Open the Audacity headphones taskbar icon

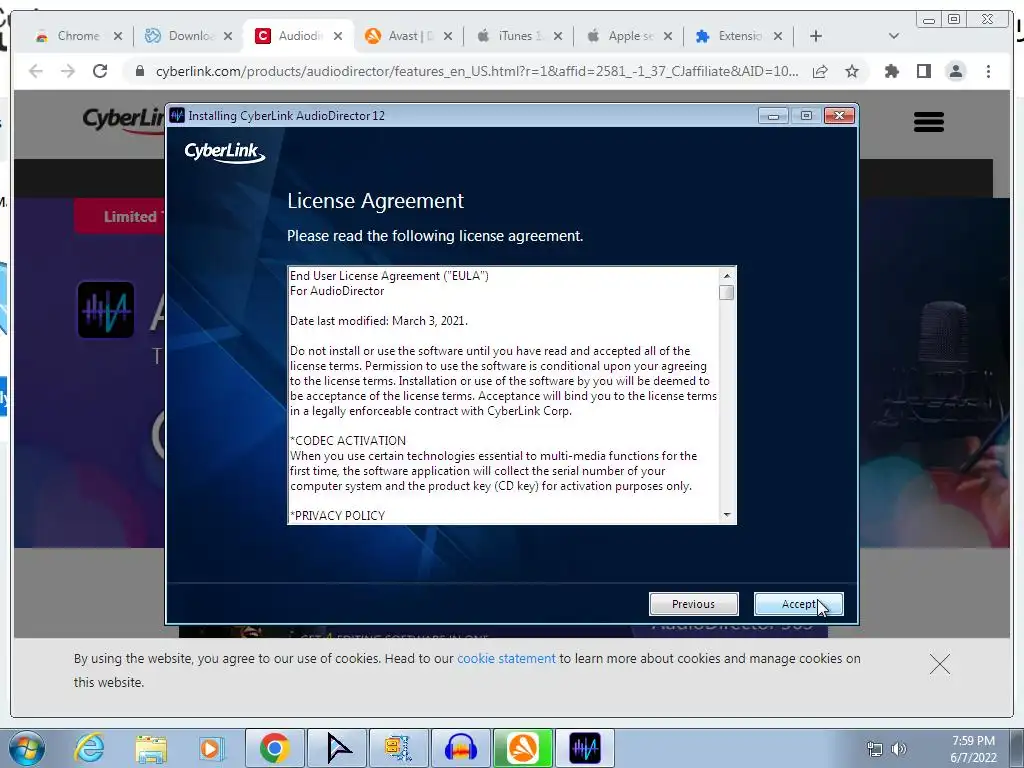[x=460, y=748]
